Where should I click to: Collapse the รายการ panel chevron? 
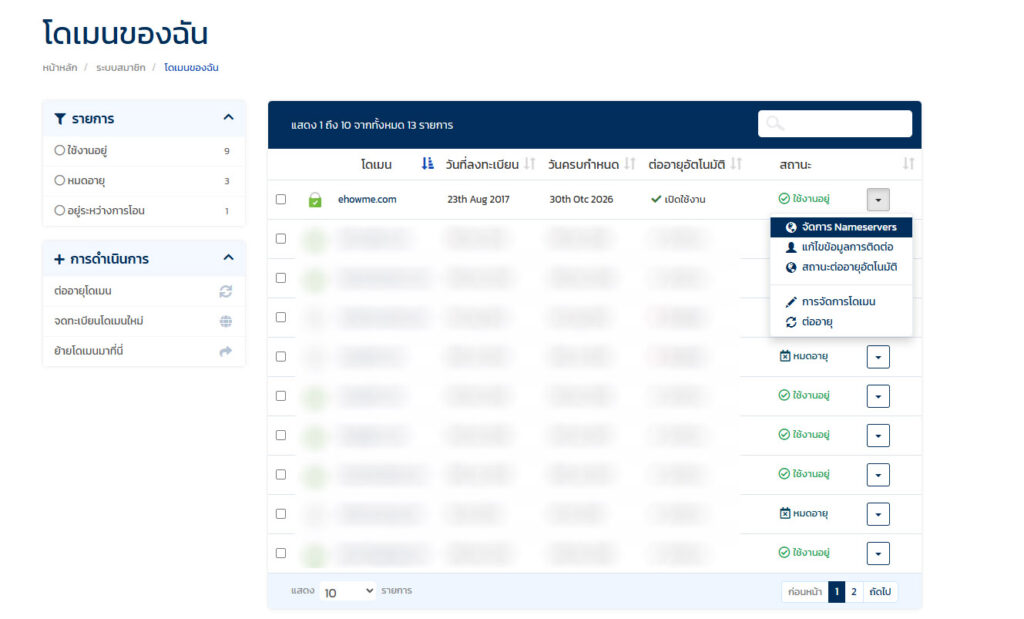[x=228, y=118]
